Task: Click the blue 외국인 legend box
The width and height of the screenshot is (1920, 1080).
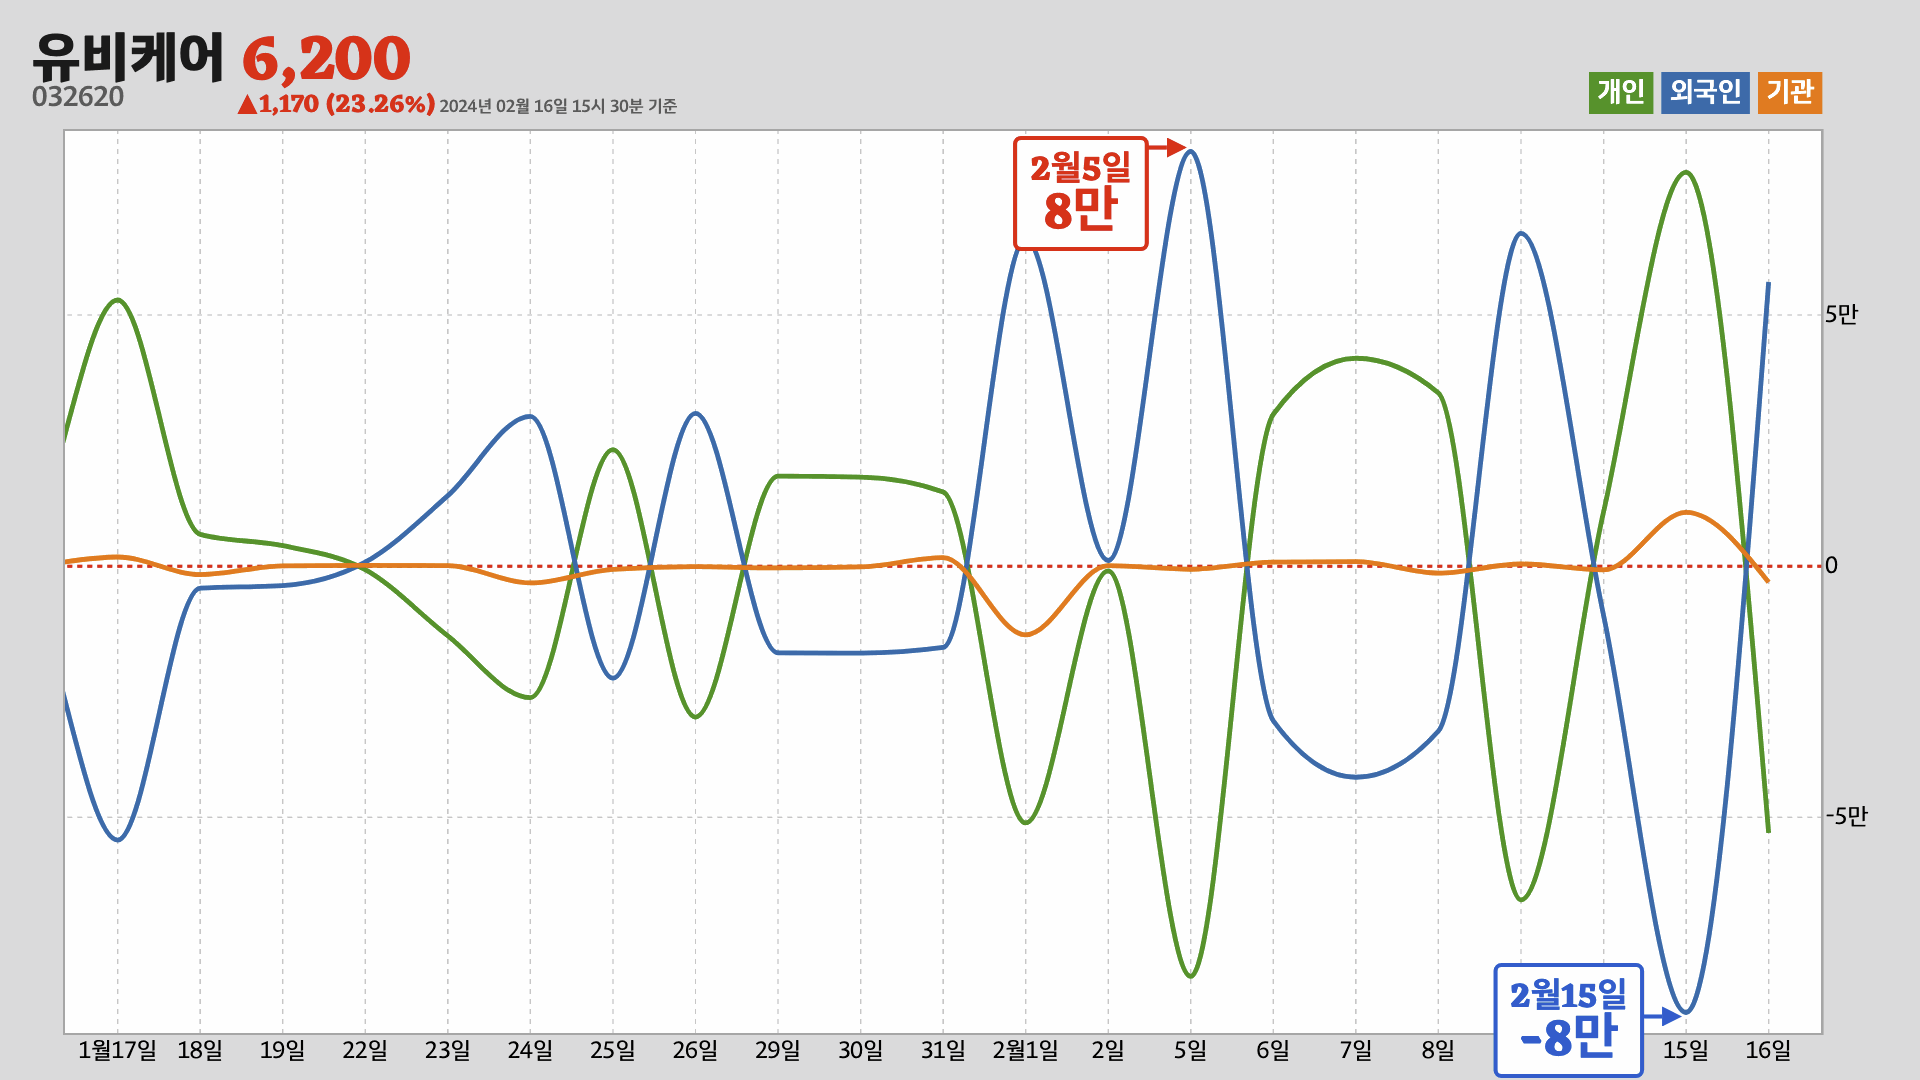Action: [1705, 93]
